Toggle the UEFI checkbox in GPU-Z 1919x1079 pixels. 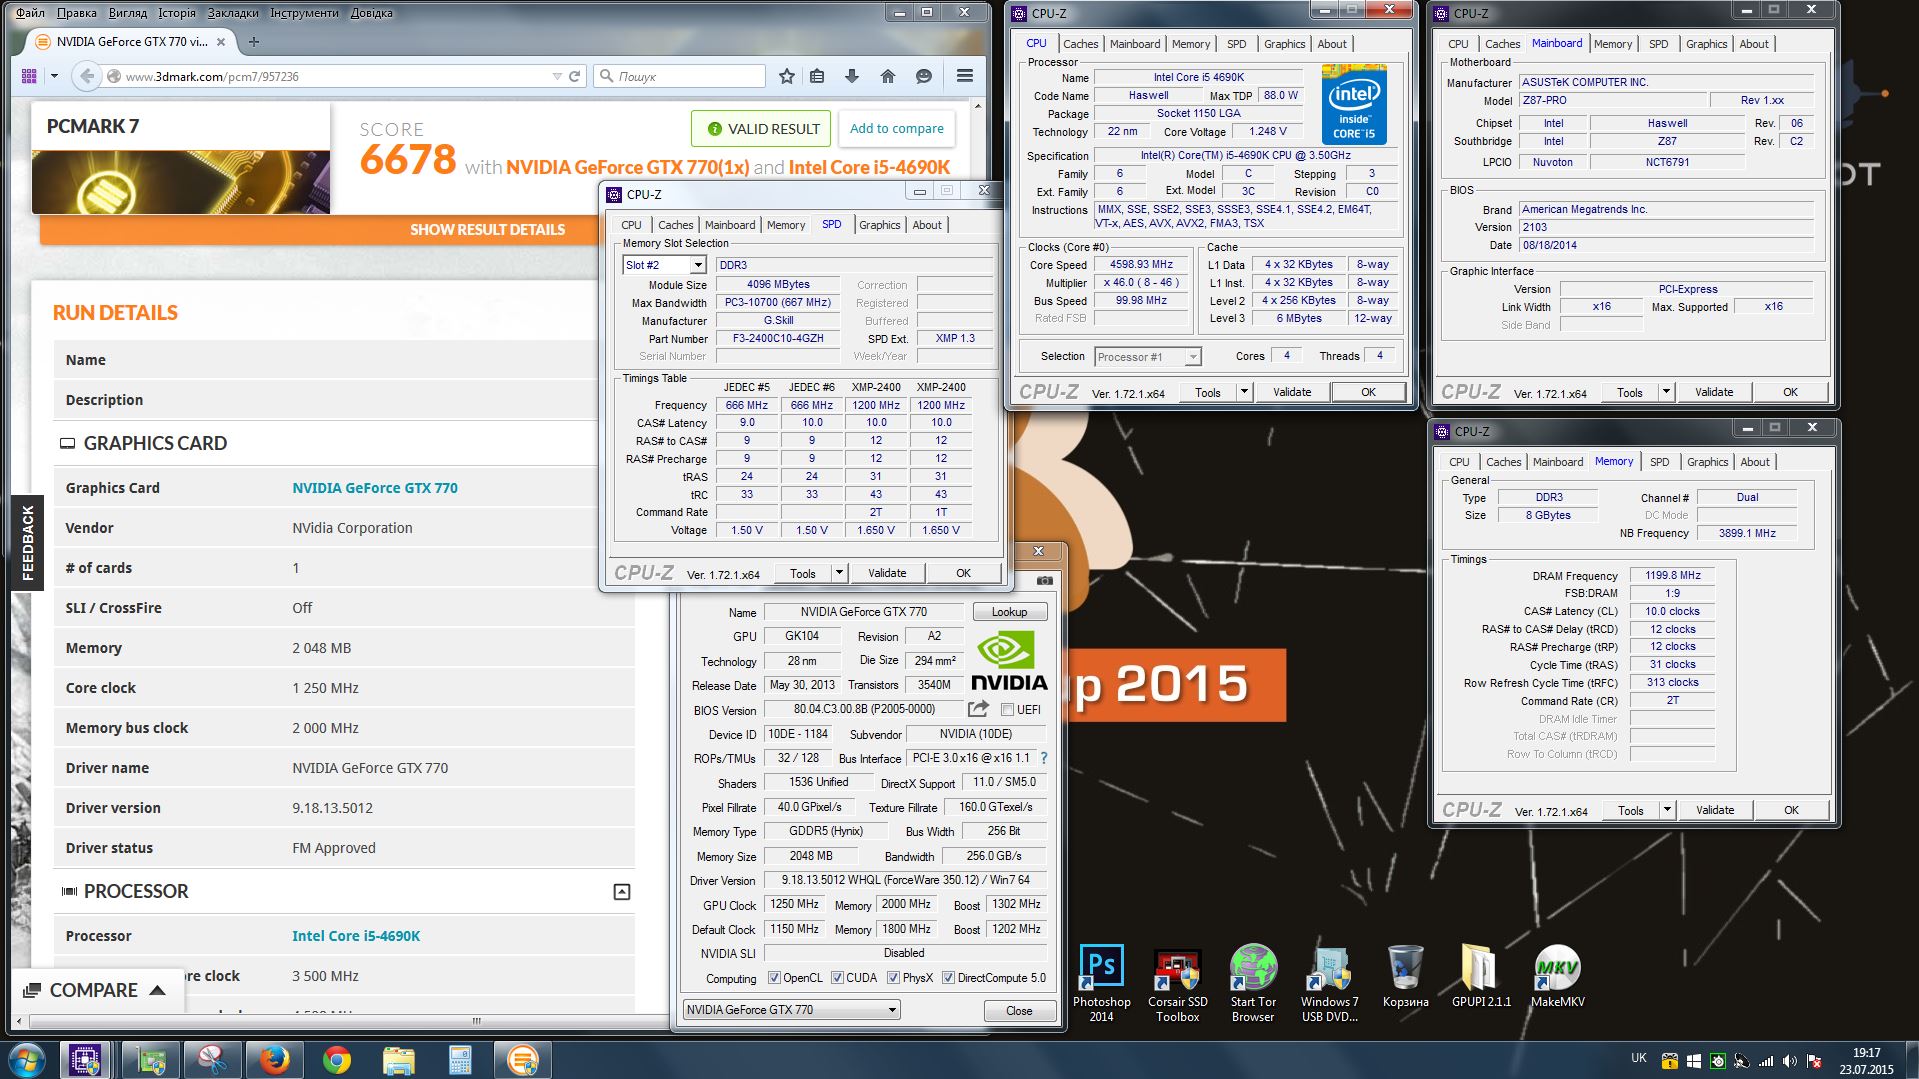(x=1007, y=710)
